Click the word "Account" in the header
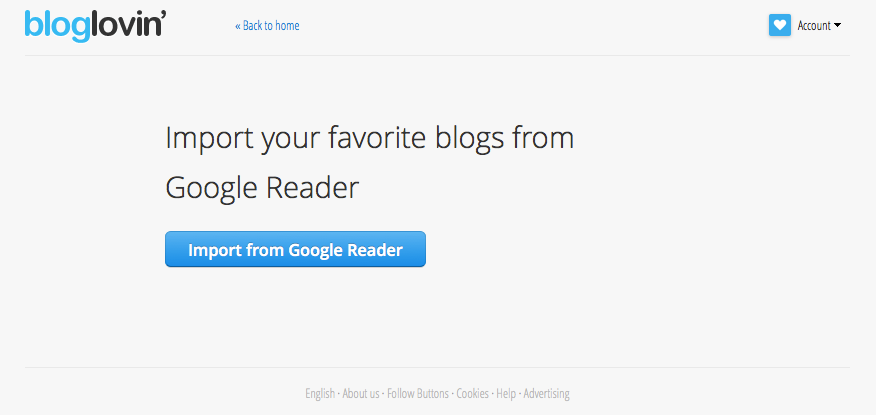Viewport: 876px width, 415px height. point(814,26)
